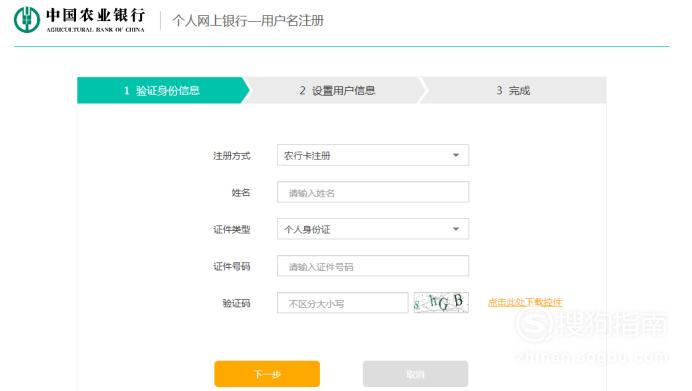This screenshot has height=391, width=692.
Task: Focus the 姓名 input field
Action: click(x=373, y=192)
